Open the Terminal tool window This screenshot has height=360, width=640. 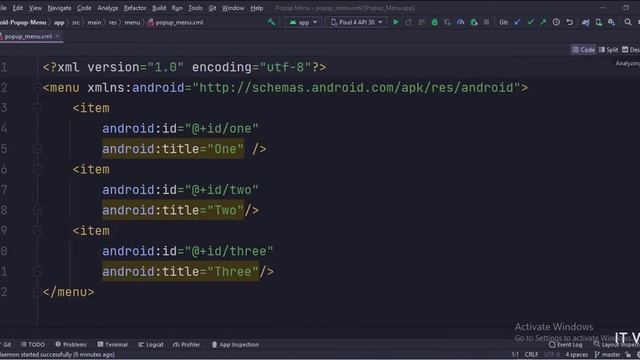[x=113, y=344]
